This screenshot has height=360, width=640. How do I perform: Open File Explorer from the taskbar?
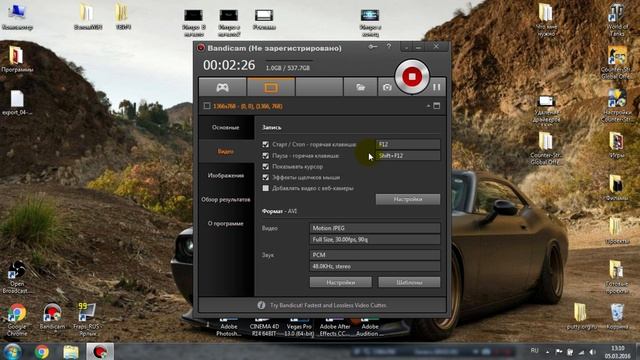pyautogui.click(x=71, y=351)
